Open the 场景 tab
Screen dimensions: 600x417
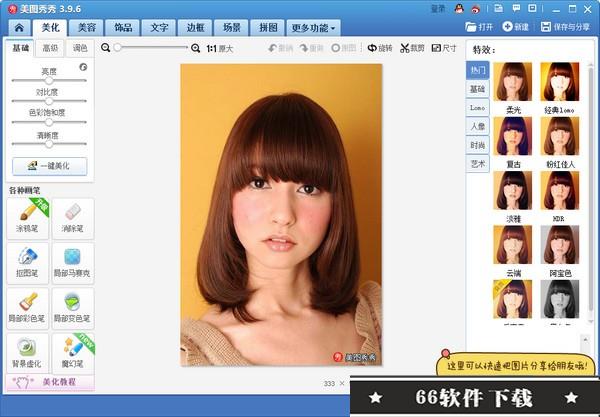(232, 28)
